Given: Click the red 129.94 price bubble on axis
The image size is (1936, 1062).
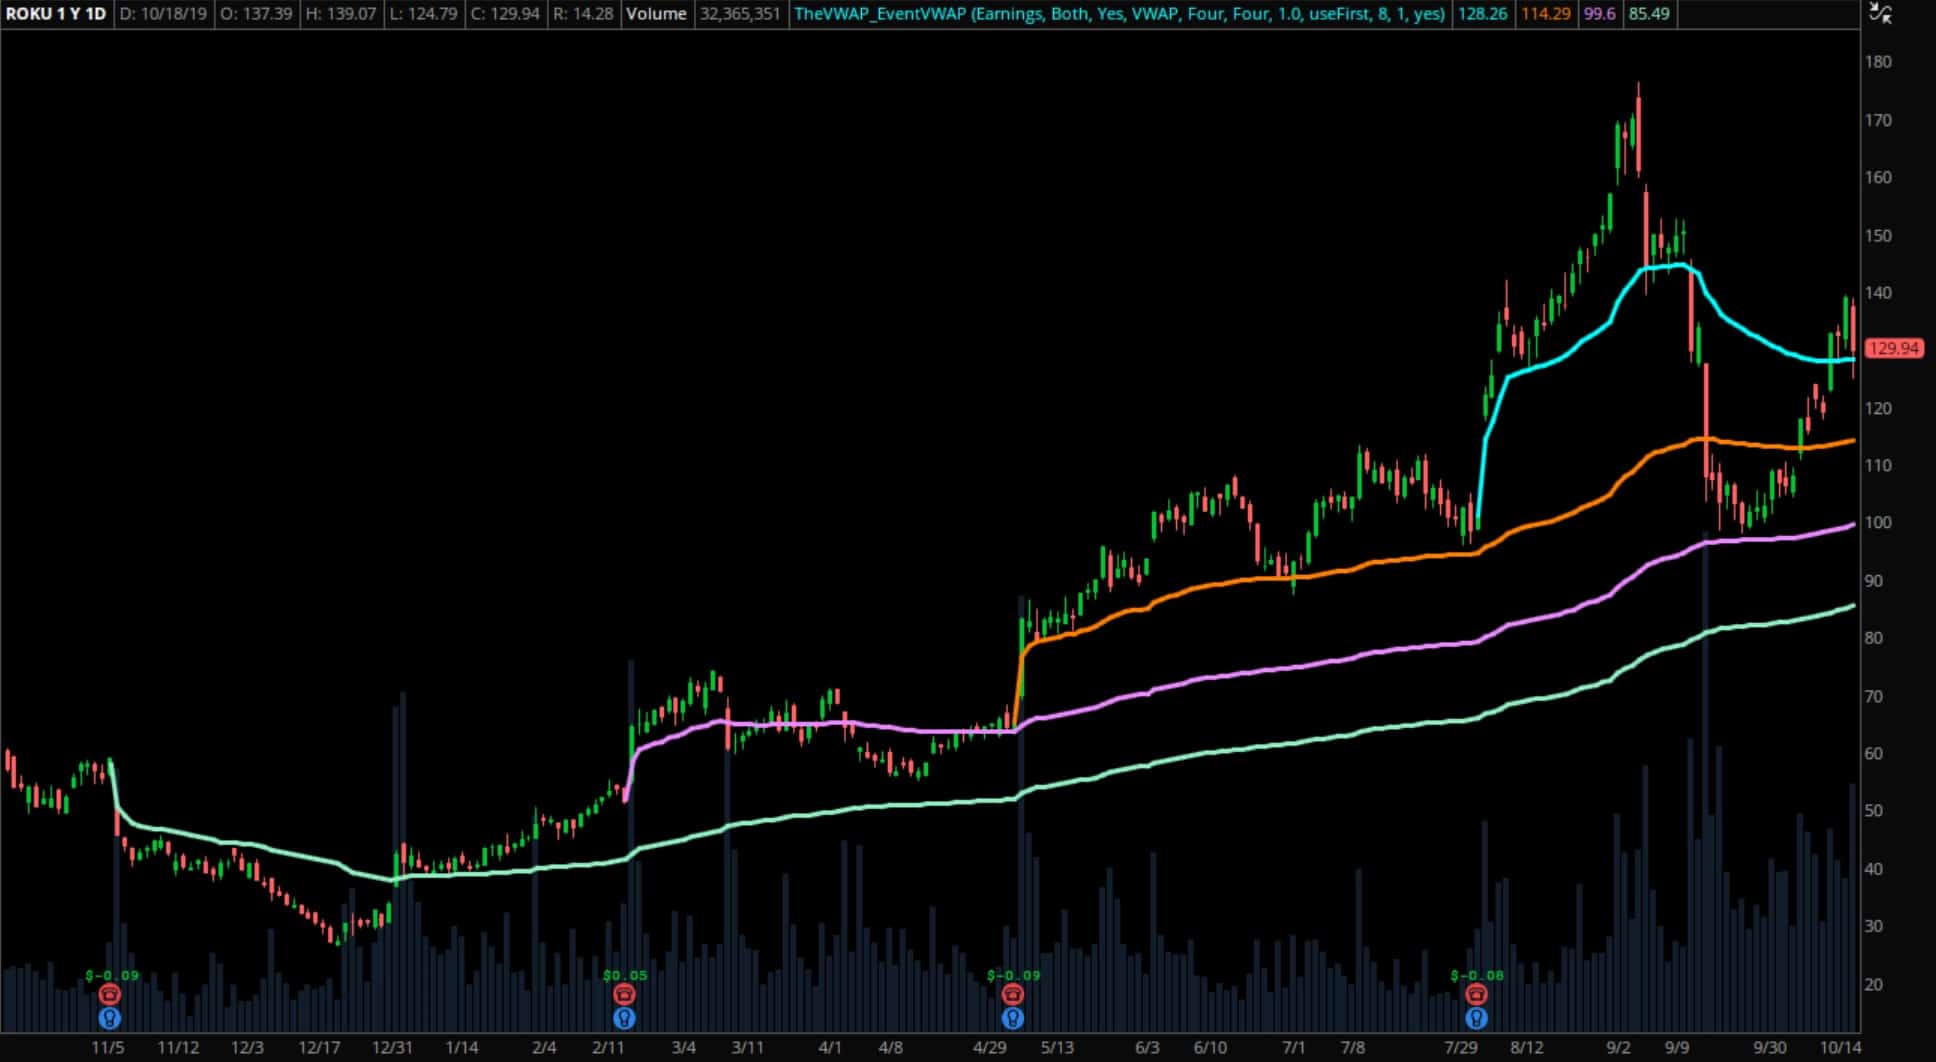Looking at the screenshot, I should pos(1893,348).
